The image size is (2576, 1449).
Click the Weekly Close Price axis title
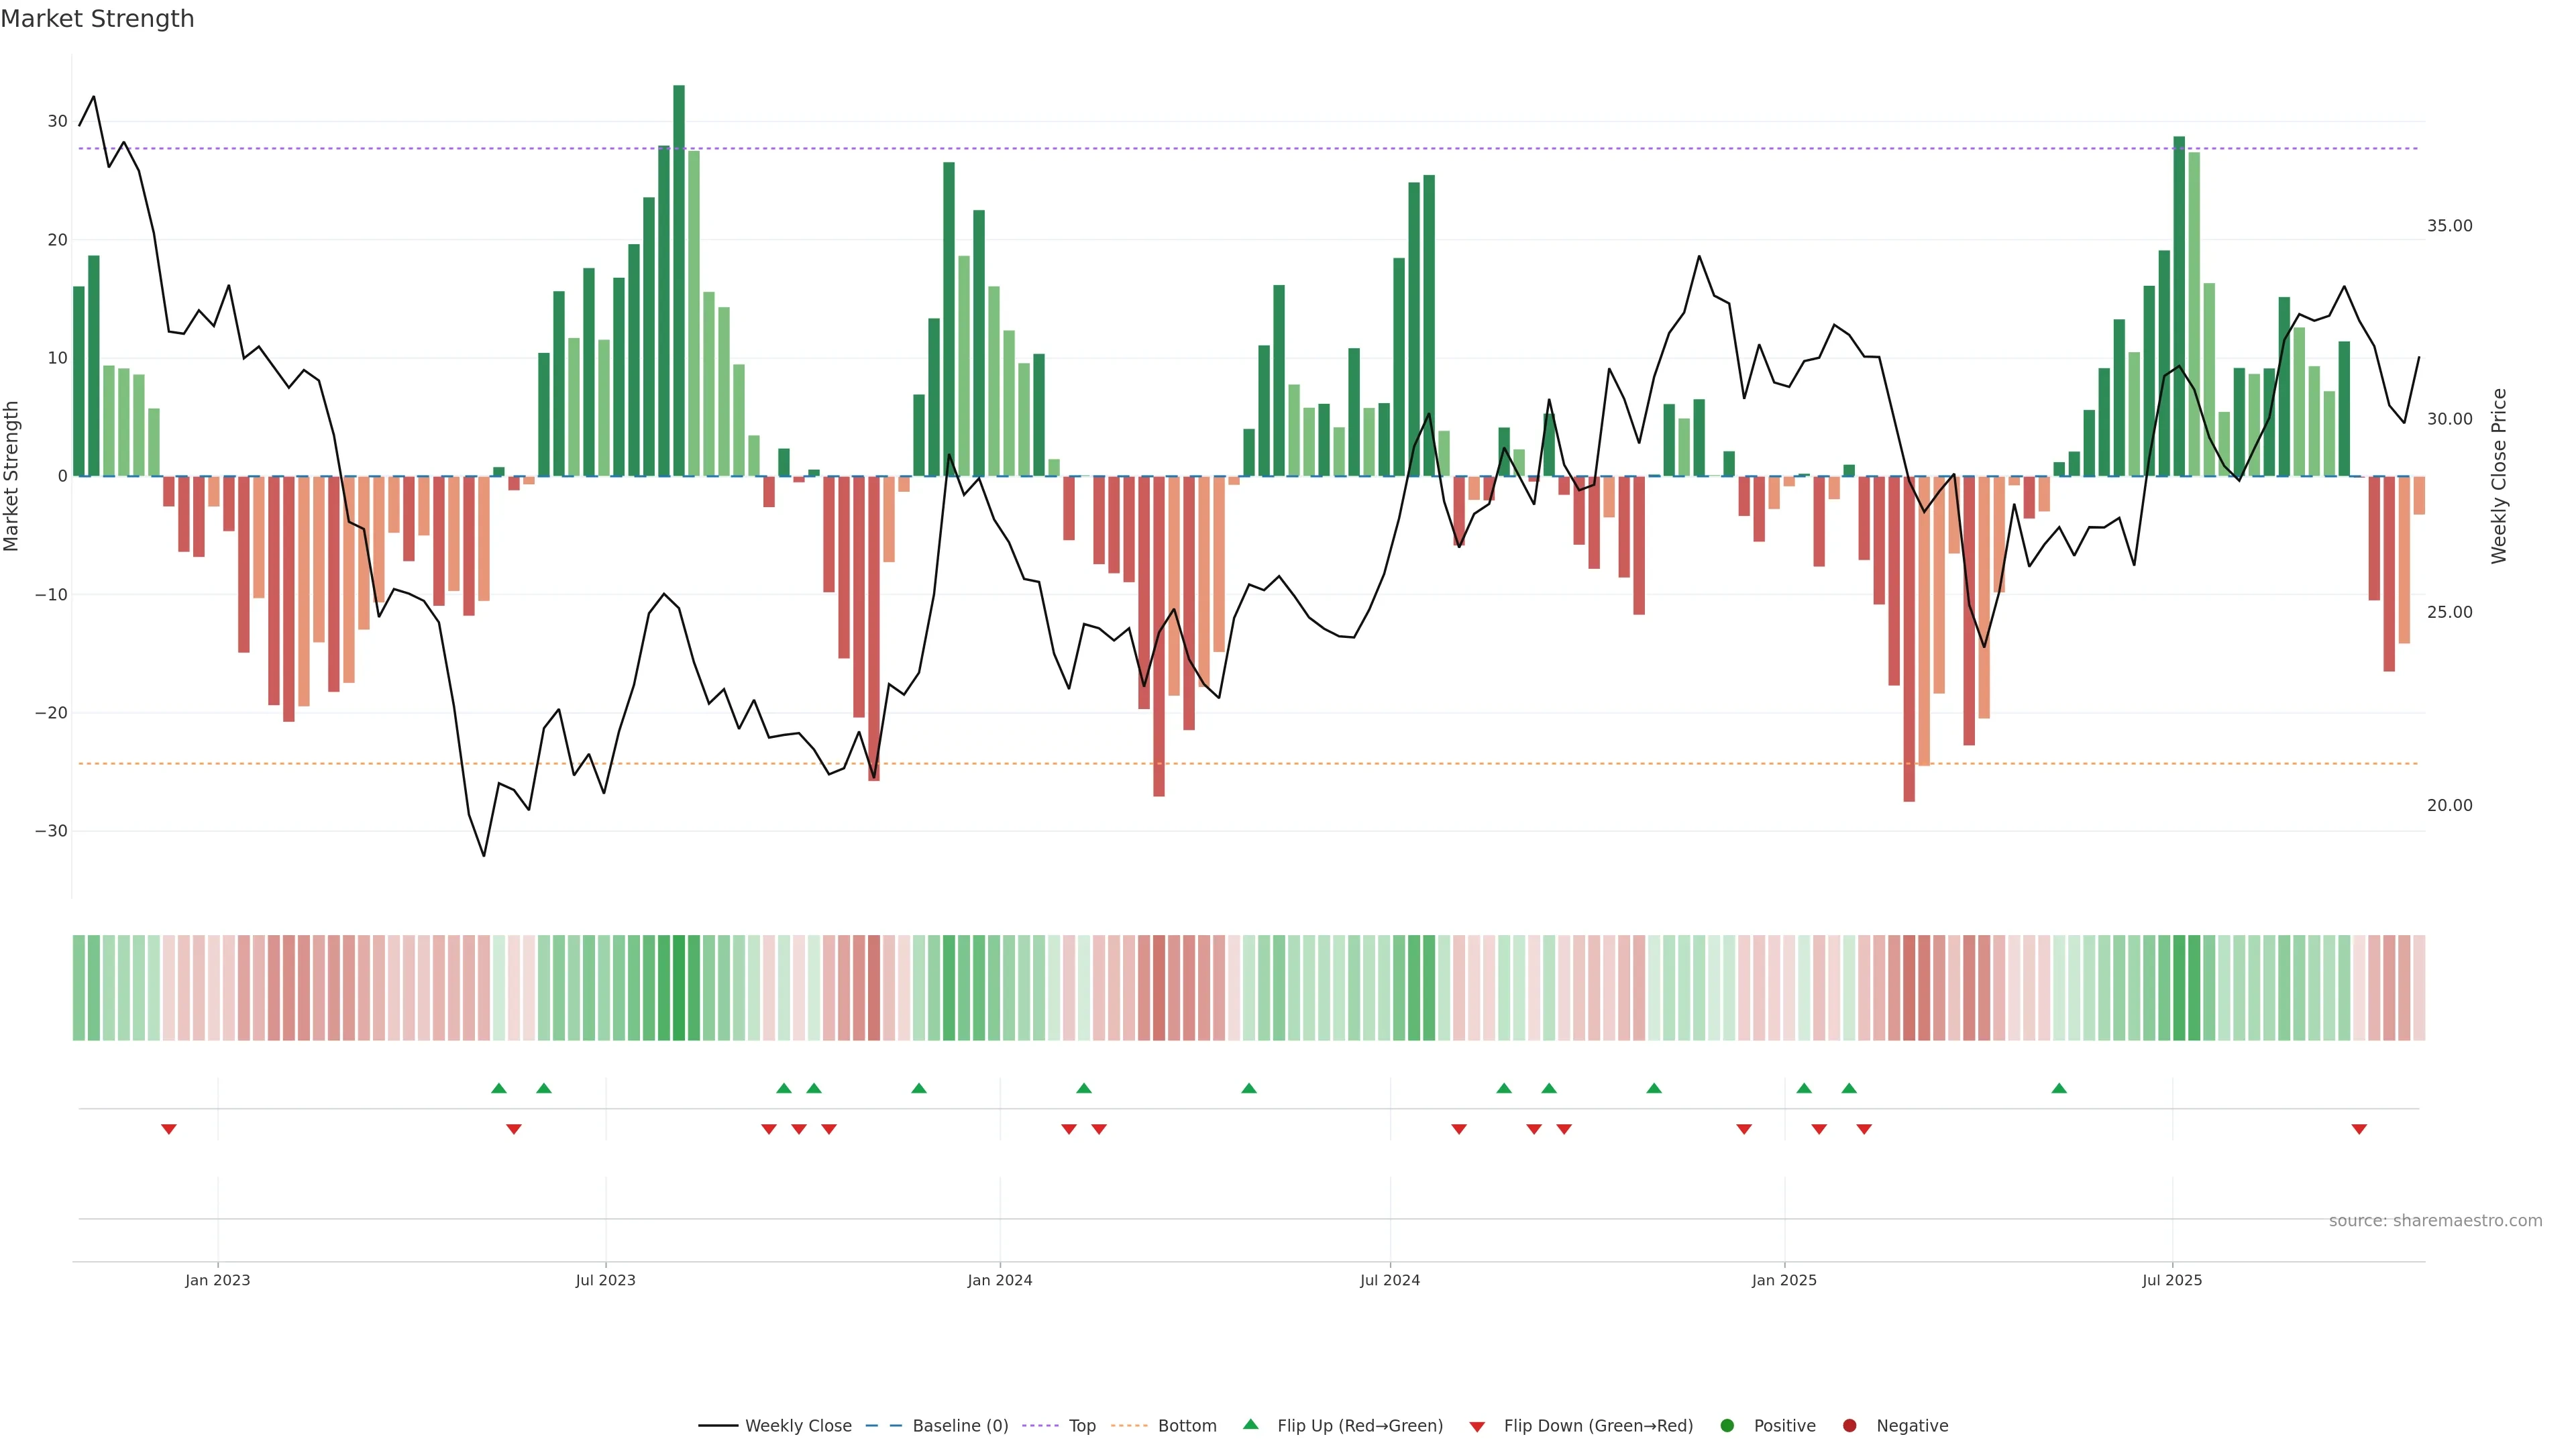[2499, 476]
